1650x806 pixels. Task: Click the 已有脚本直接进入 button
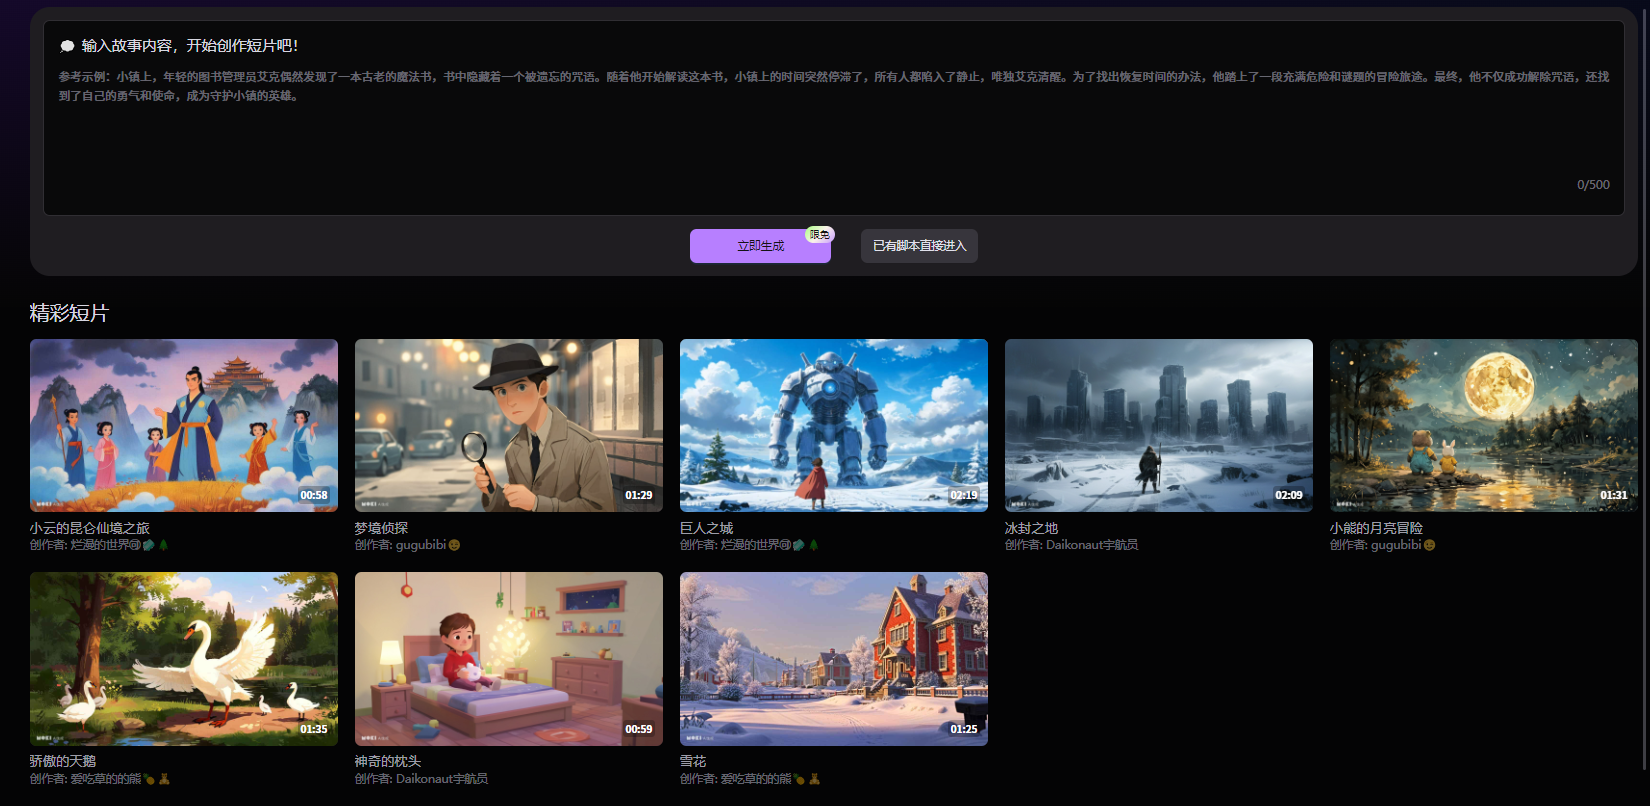pyautogui.click(x=919, y=246)
